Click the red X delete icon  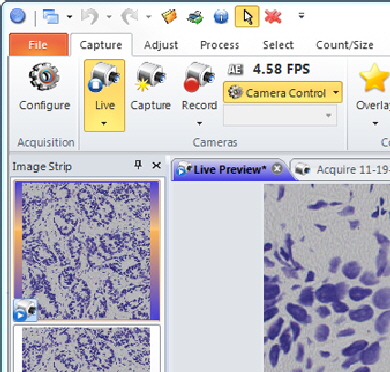(x=273, y=16)
